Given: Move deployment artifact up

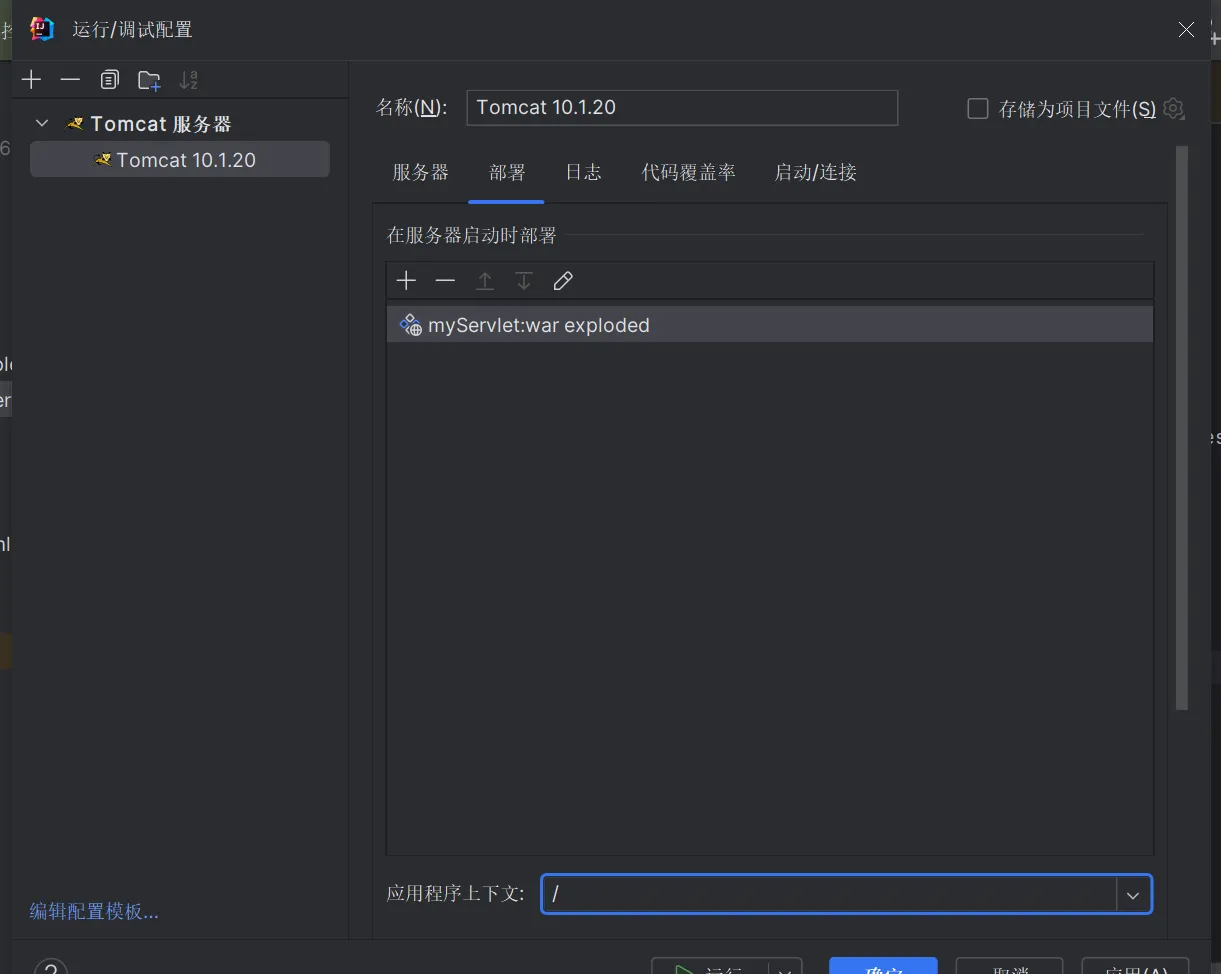Looking at the screenshot, I should coord(485,281).
